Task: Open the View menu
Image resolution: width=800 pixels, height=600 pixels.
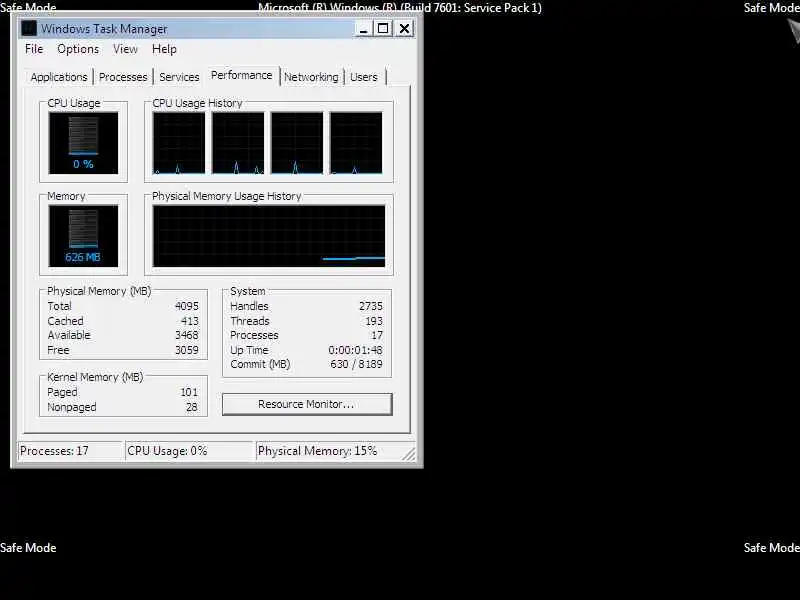Action: tap(126, 49)
